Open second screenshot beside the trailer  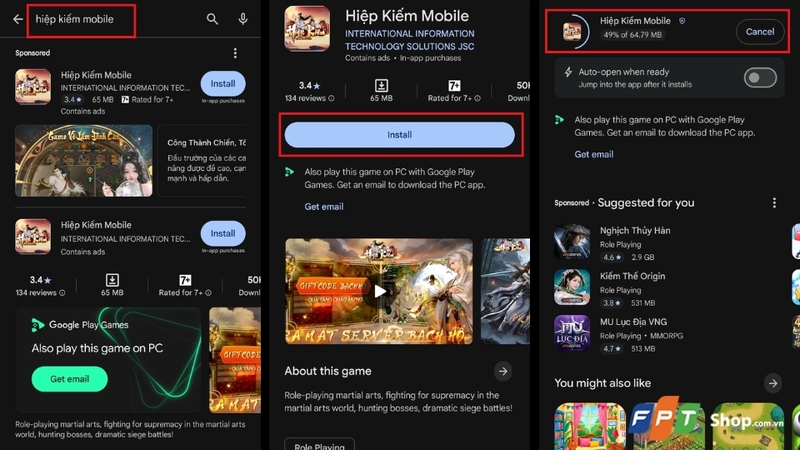(505, 291)
